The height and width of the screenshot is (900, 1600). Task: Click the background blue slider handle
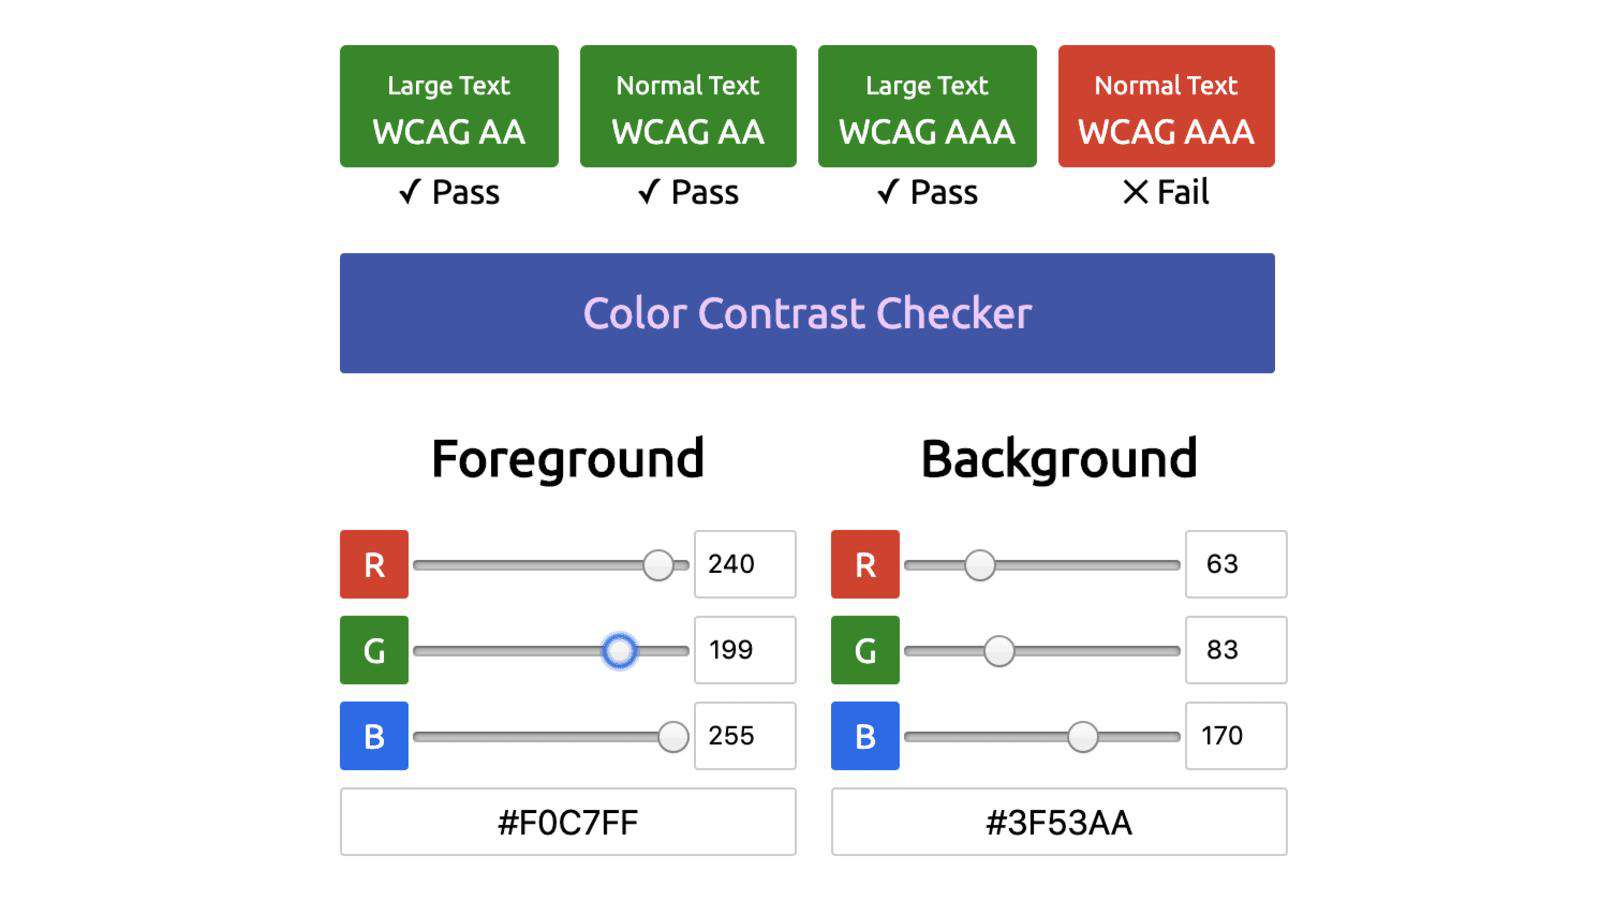[x=1082, y=737]
